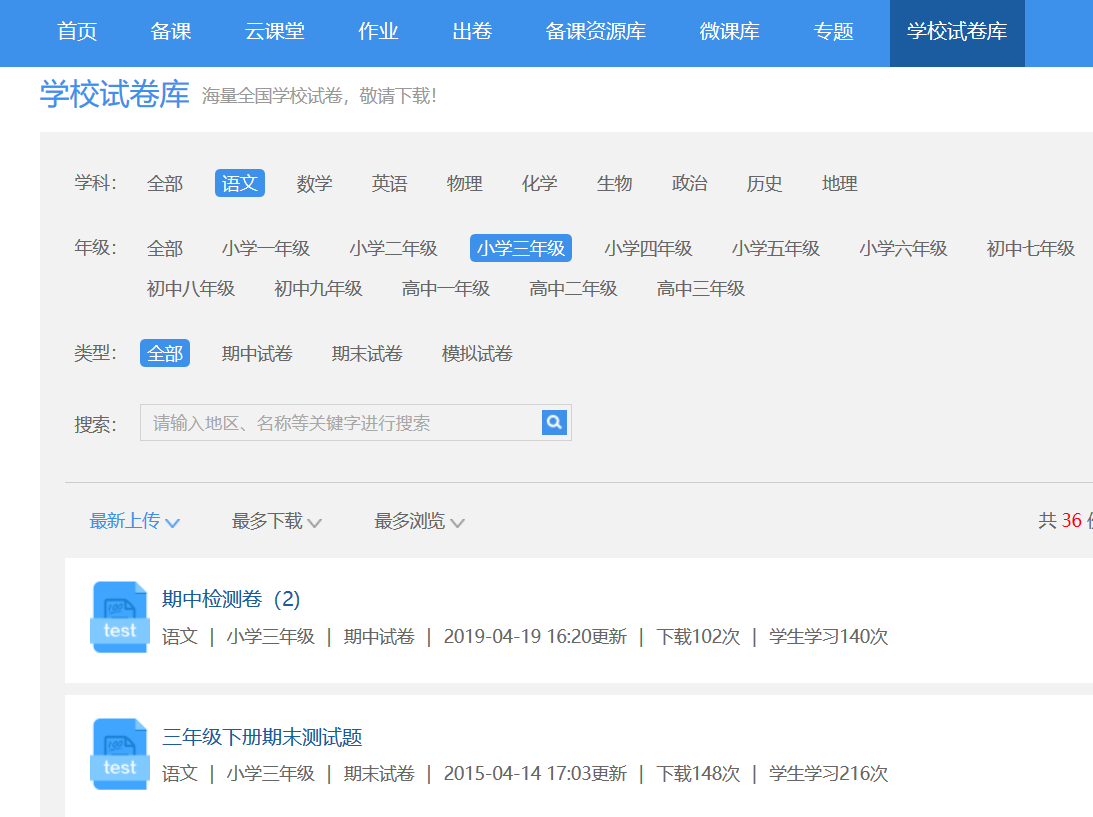Go to the 备课资源库 nav item

point(595,32)
